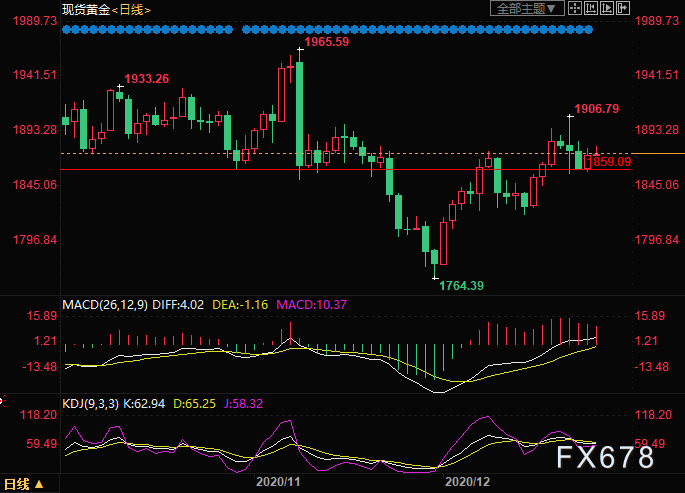
Task: Click the current price 1859.09 label
Action: (x=611, y=160)
